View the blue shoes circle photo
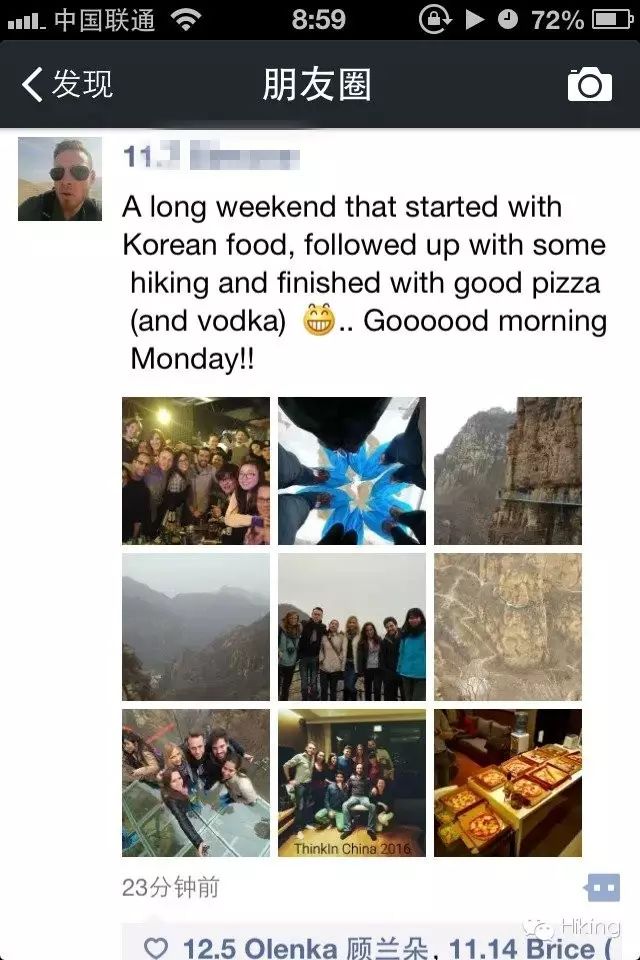This screenshot has height=960, width=640. click(352, 471)
